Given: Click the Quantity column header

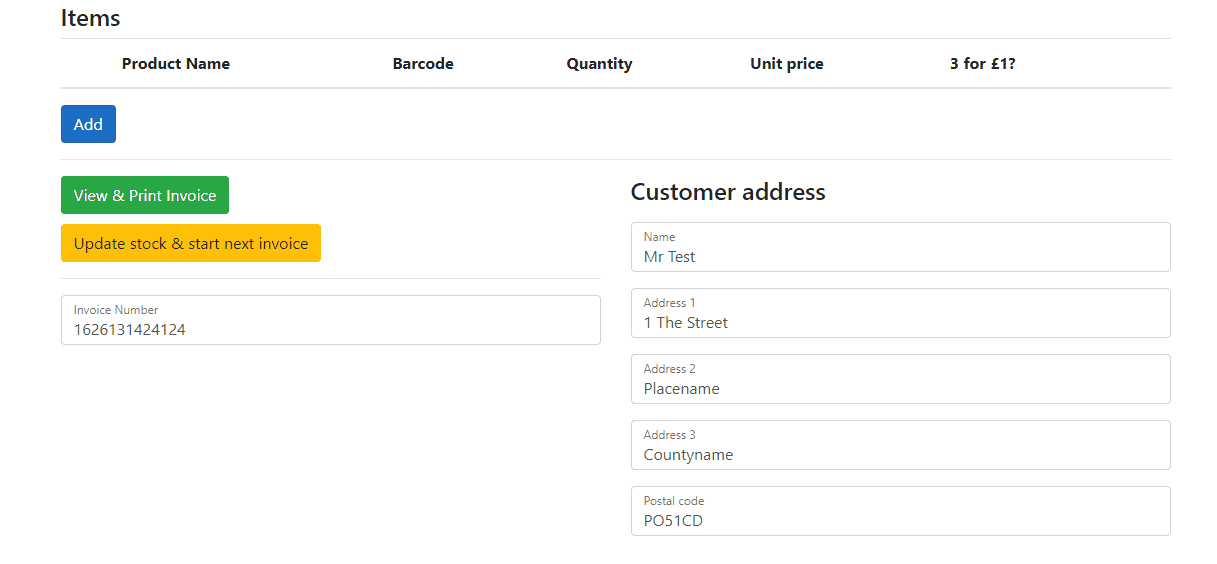Looking at the screenshot, I should coord(599,64).
